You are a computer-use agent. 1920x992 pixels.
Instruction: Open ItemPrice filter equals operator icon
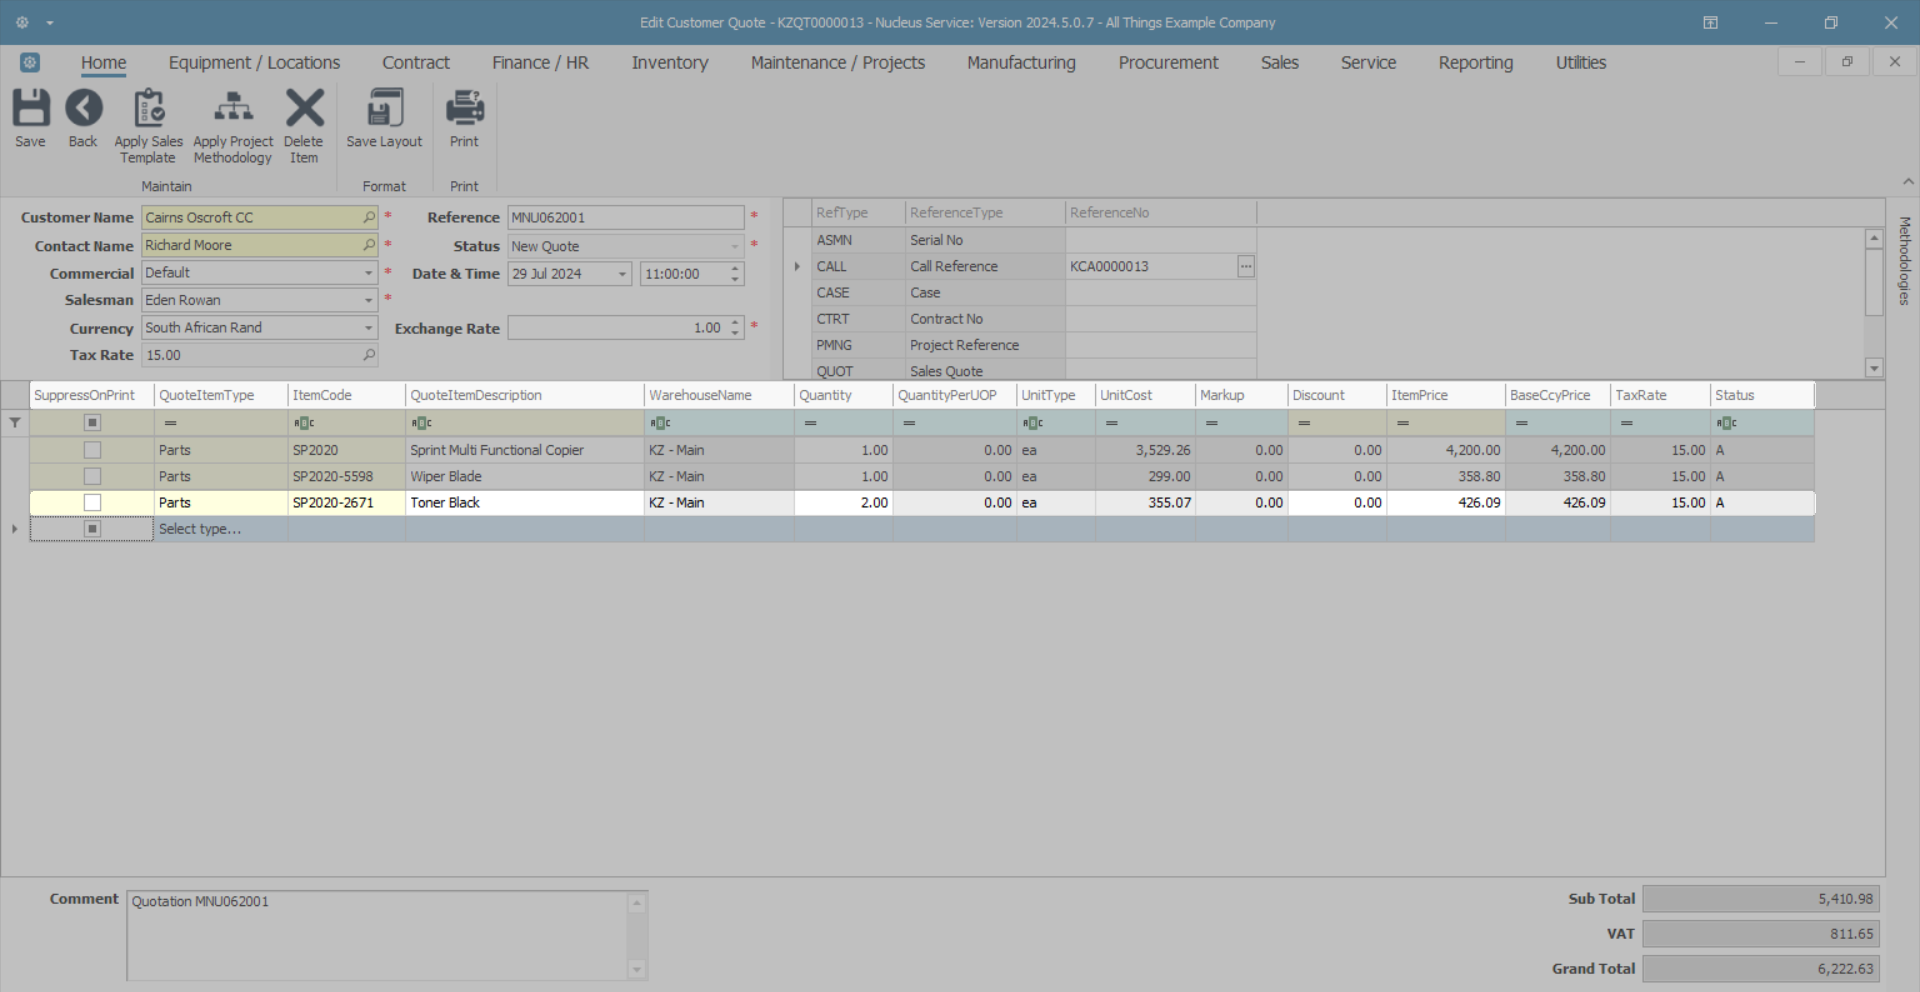tap(1403, 423)
